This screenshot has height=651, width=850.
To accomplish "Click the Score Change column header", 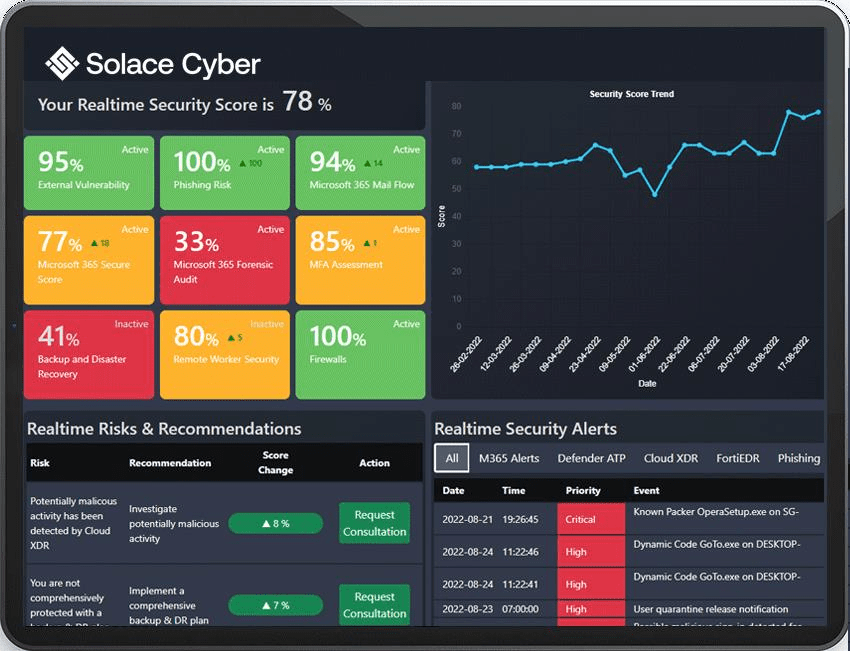I will (x=275, y=462).
